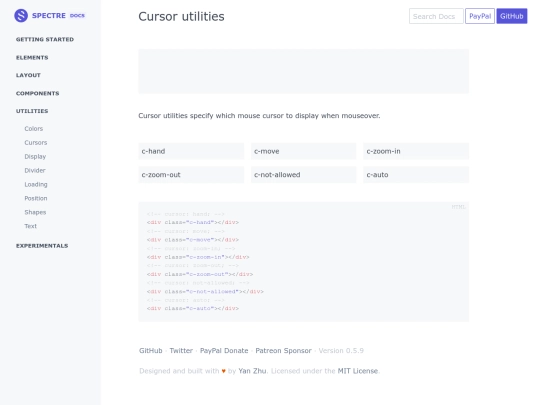Focus the Search Docs input field
This screenshot has width=540, height=405.
click(x=436, y=16)
